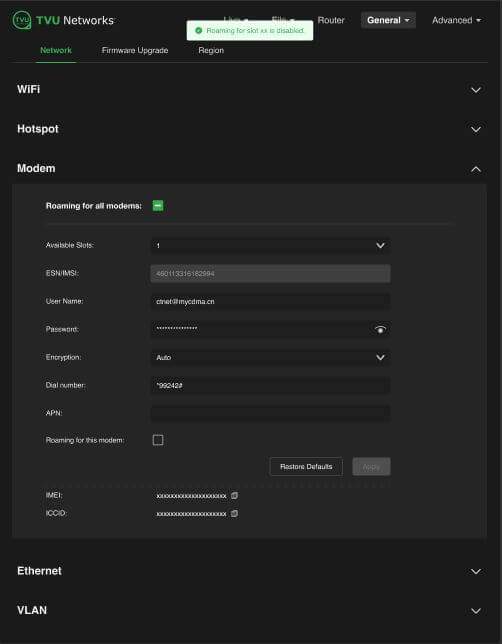Switch to the Firmware Upgrade tab

[x=135, y=50]
